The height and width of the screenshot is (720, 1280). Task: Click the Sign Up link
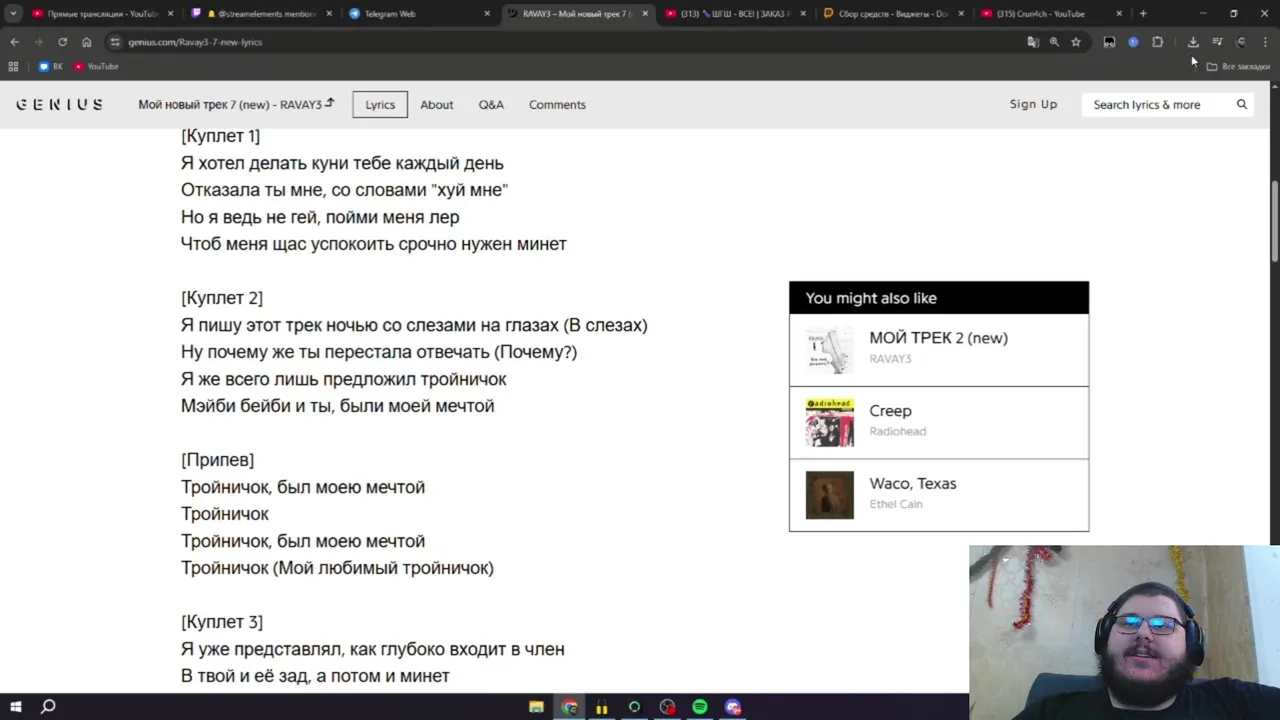tap(1033, 104)
